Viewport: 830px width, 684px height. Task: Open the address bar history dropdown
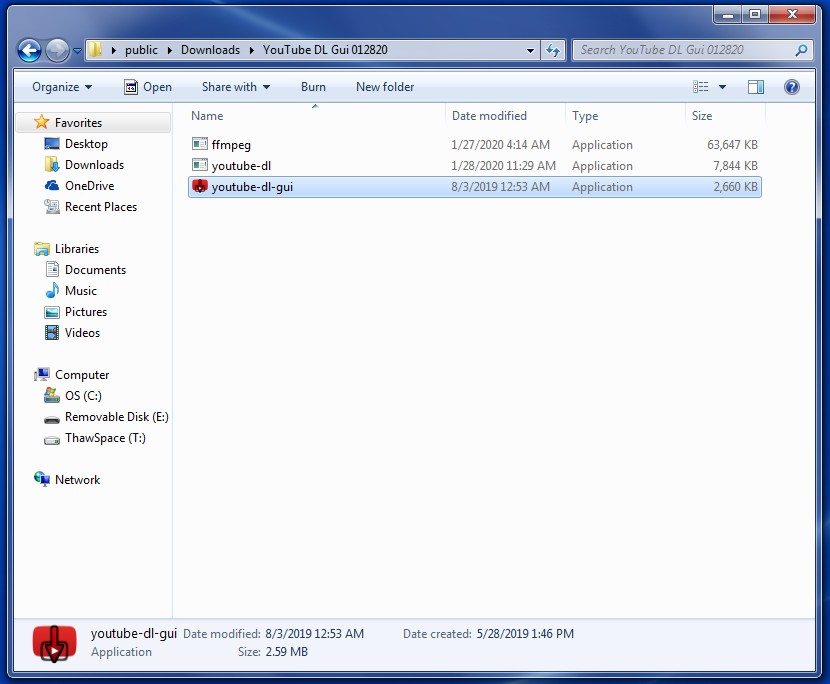click(x=530, y=51)
